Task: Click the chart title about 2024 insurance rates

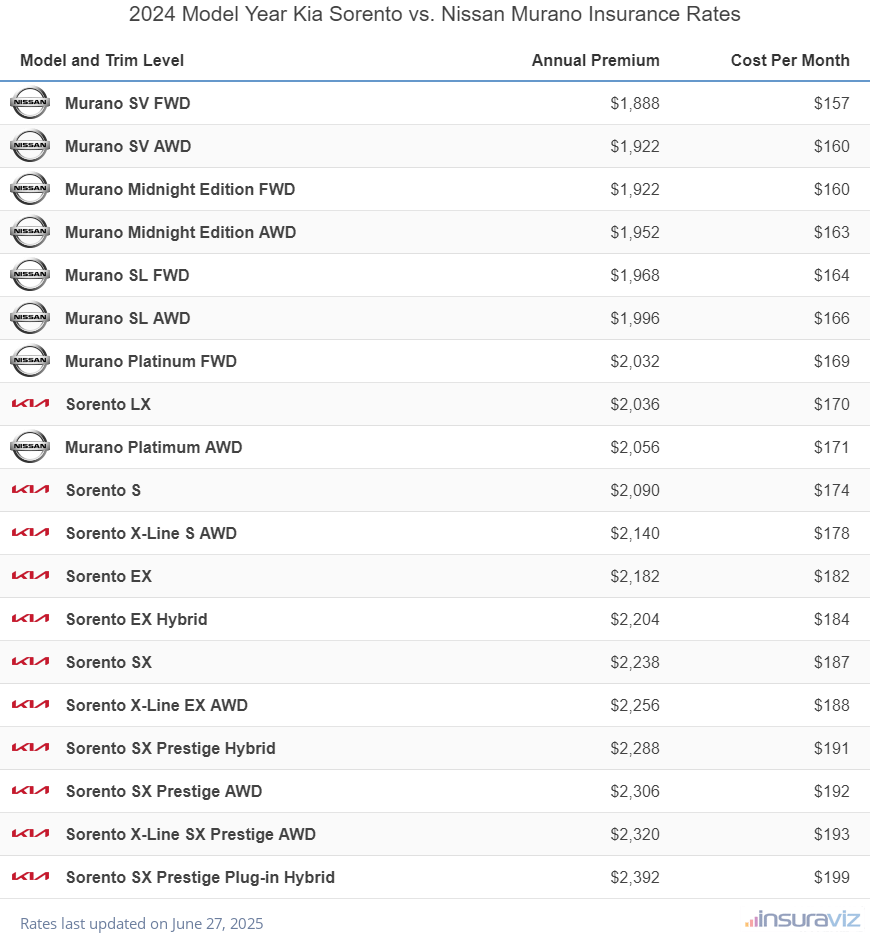Action: [435, 14]
